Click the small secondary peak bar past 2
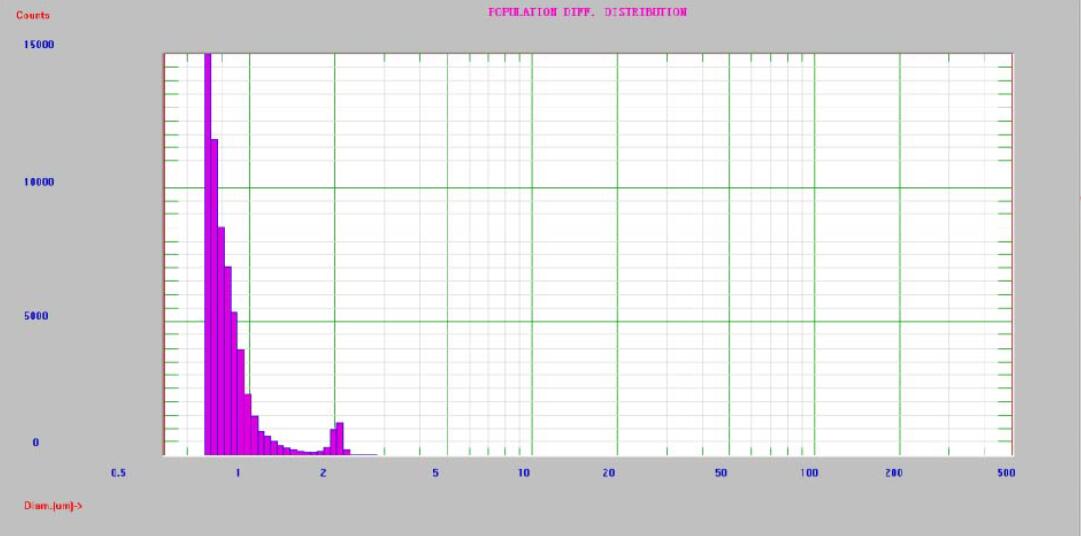This screenshot has width=1081, height=536. click(340, 440)
